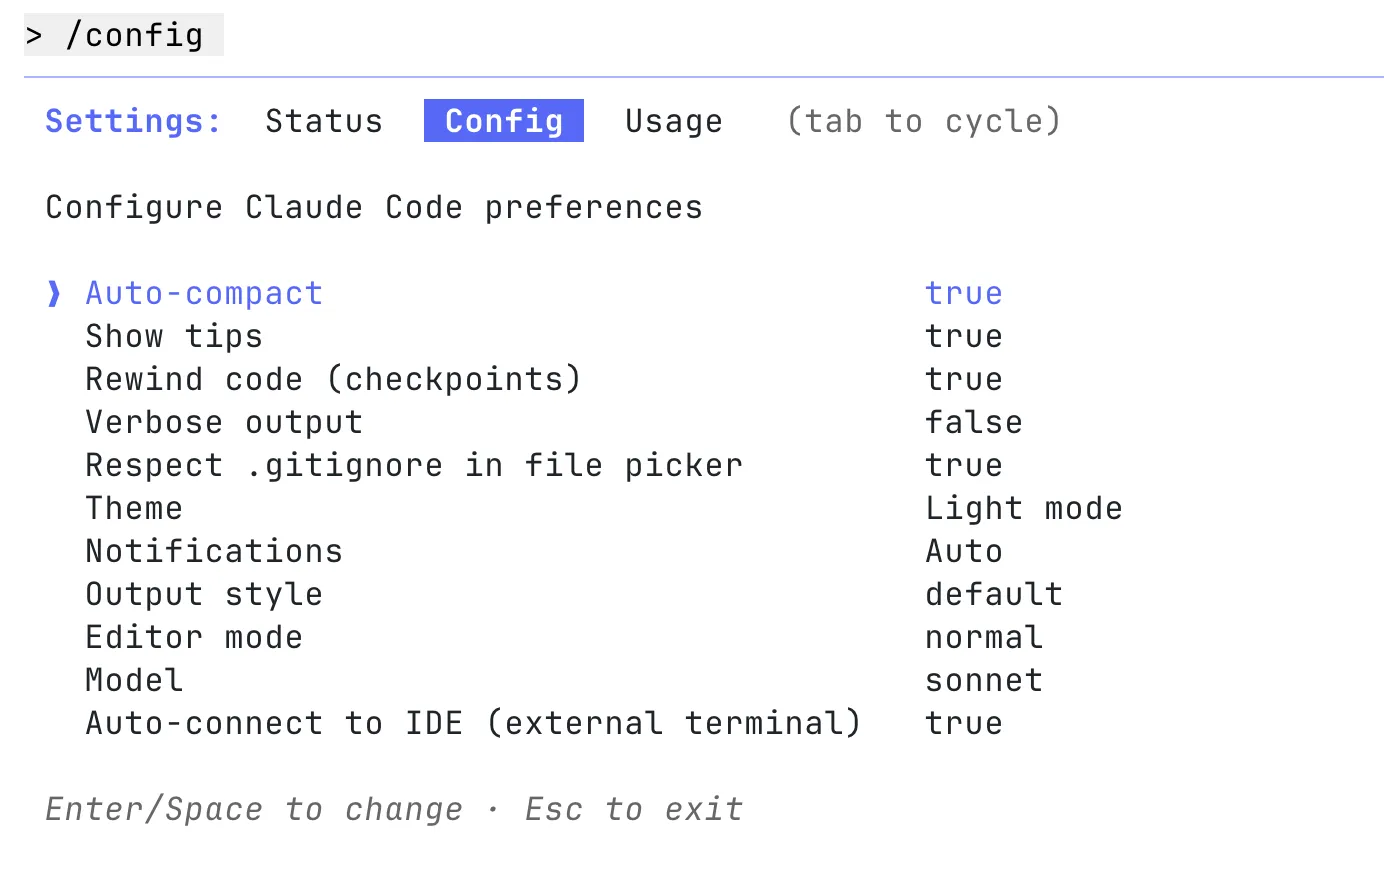Click the /config command in the prompt
Image resolution: width=1384 pixels, height=872 pixels.
point(131,34)
